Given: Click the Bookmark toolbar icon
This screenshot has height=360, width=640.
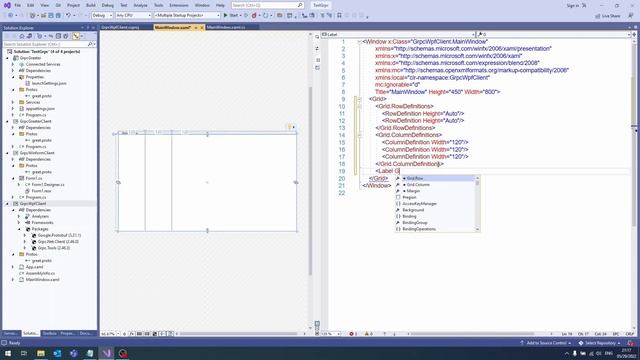Looking at the screenshot, I should (339, 16).
